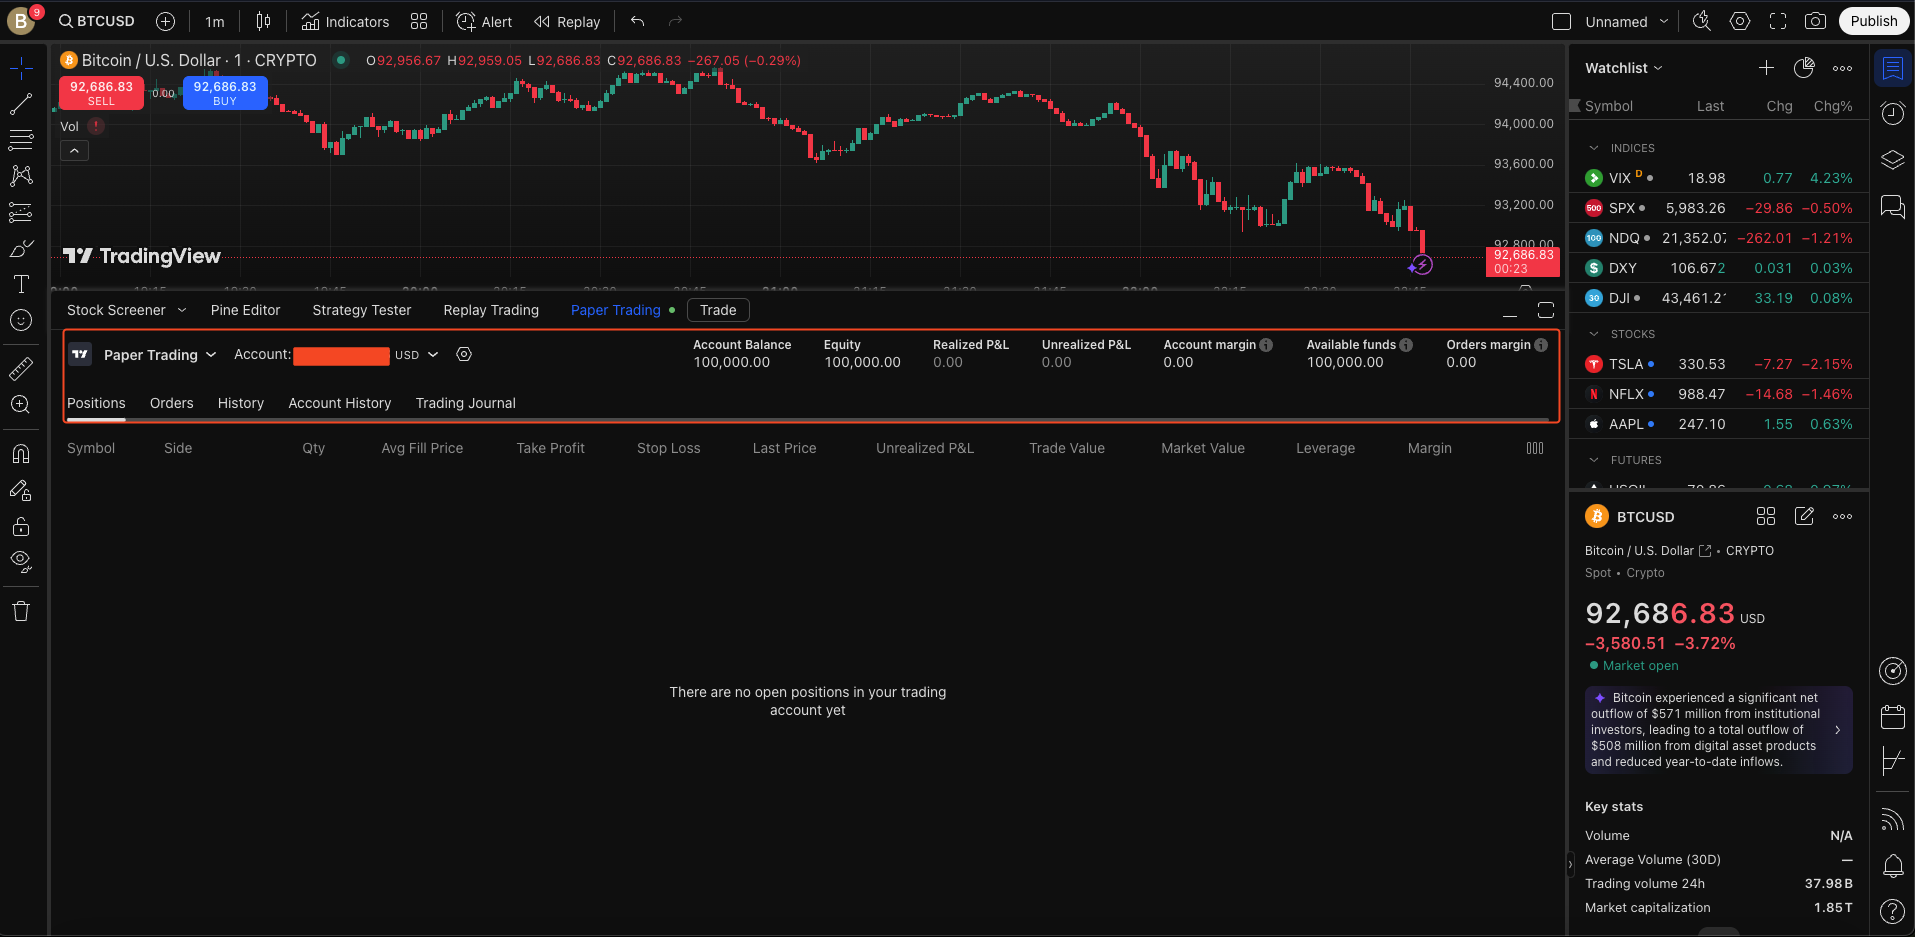Viewport: 1915px width, 937px height.
Task: Open the Indicators dialog
Action: coord(346,21)
